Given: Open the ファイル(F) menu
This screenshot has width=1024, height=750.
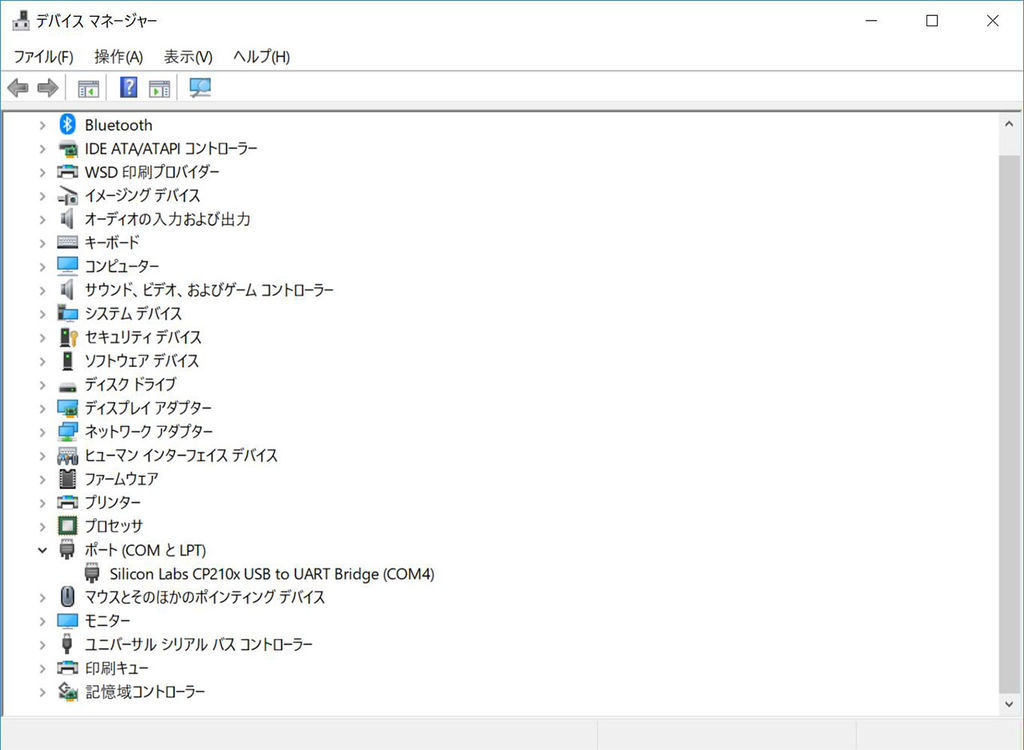Looking at the screenshot, I should point(43,57).
